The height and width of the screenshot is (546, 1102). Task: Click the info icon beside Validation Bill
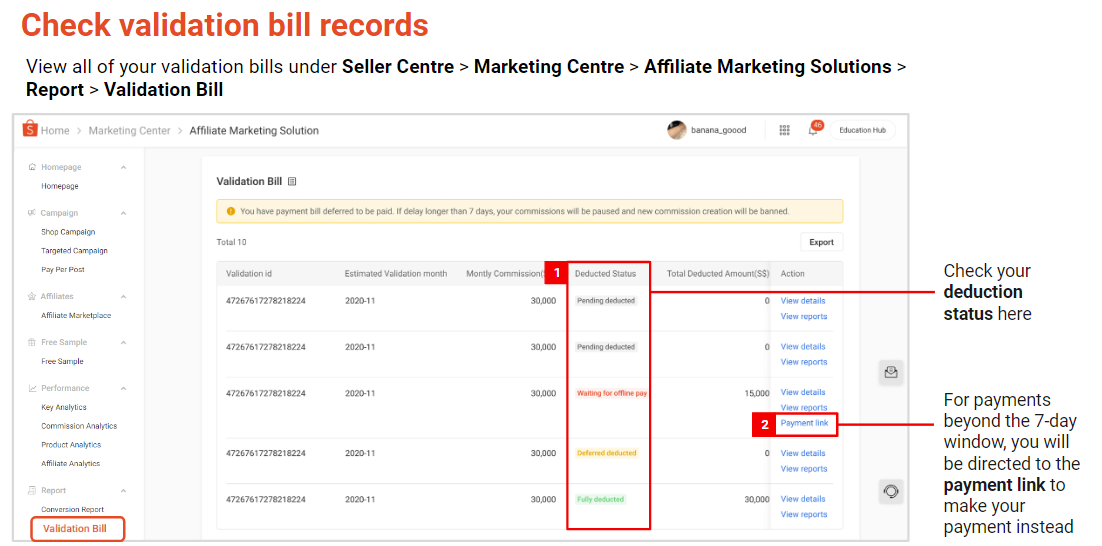click(292, 182)
